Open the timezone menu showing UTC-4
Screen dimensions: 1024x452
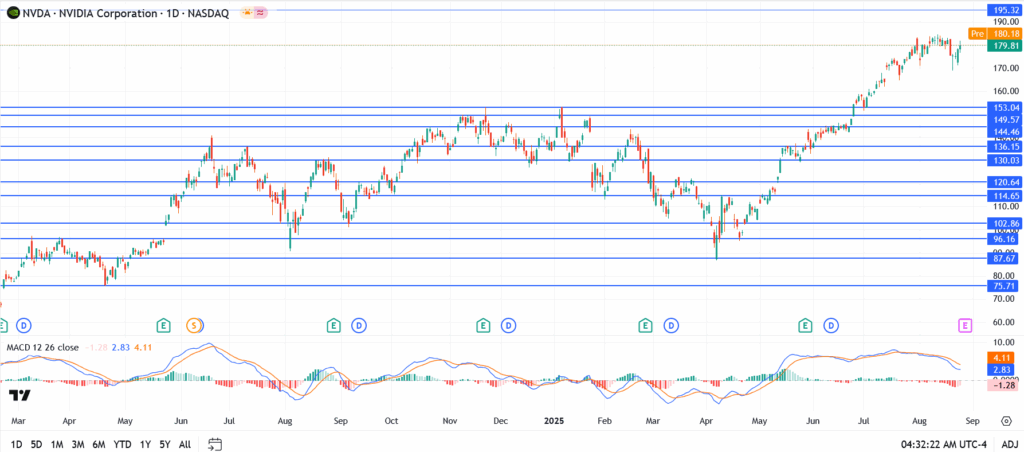point(941,443)
